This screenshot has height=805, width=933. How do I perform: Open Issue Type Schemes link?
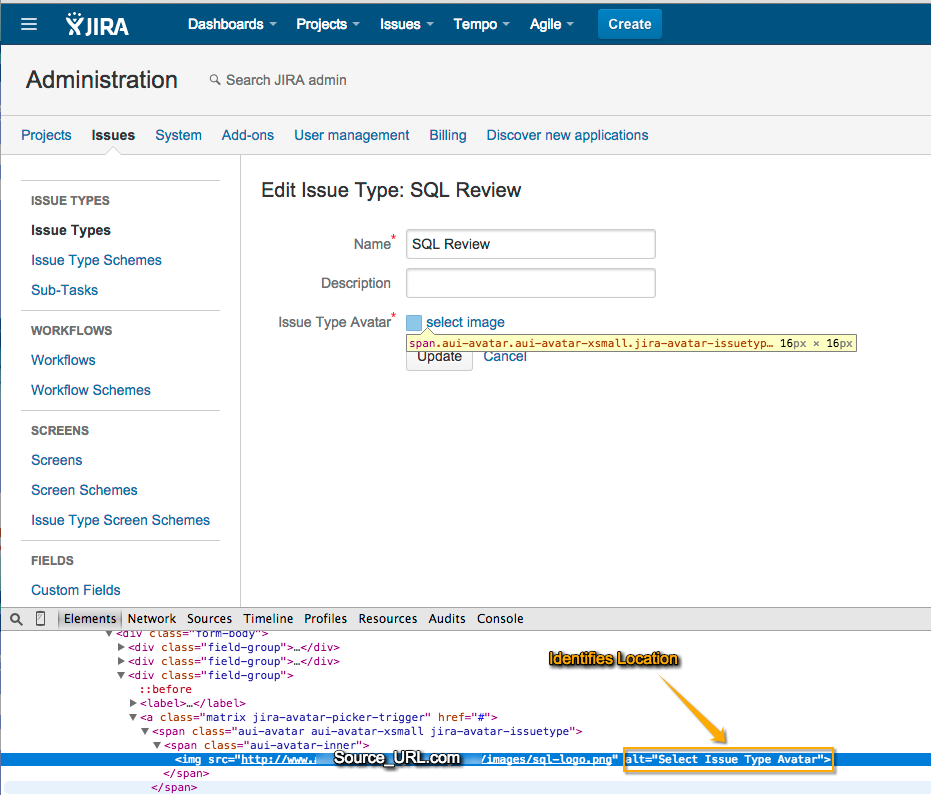tap(96, 260)
